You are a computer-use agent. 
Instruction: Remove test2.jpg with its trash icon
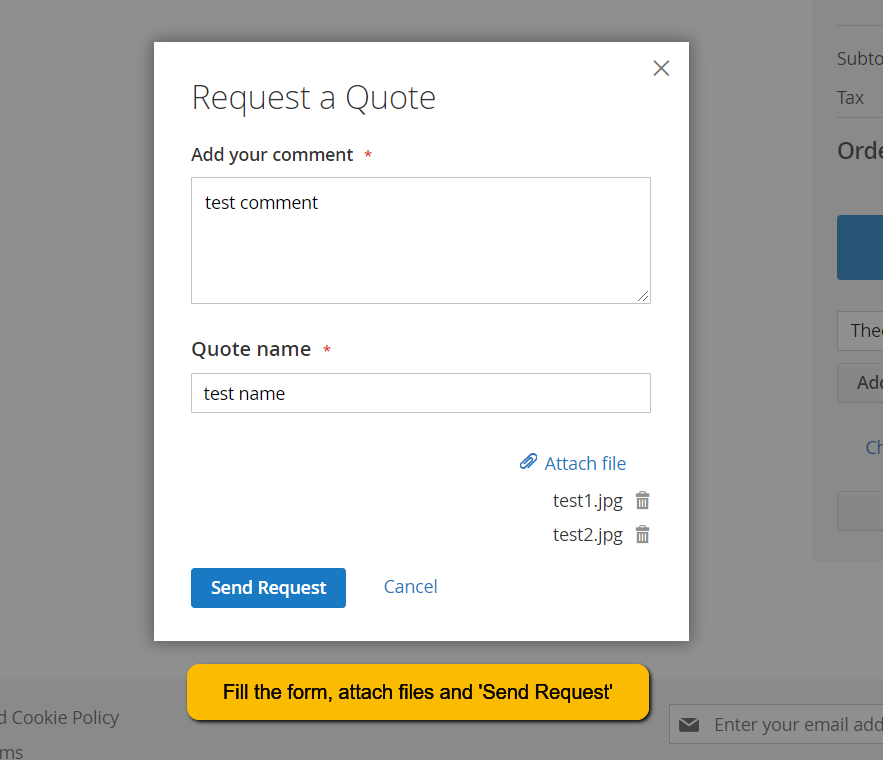pos(643,534)
